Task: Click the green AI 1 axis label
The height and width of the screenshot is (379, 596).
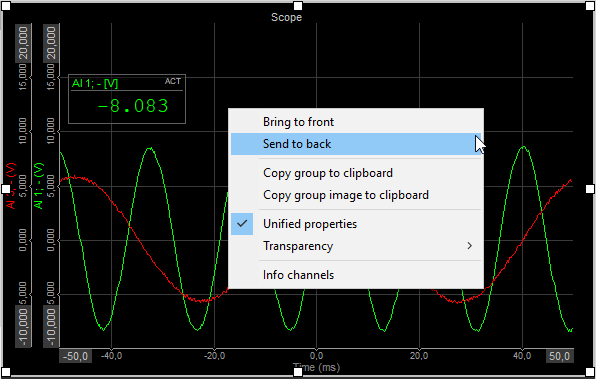Action: coord(39,186)
